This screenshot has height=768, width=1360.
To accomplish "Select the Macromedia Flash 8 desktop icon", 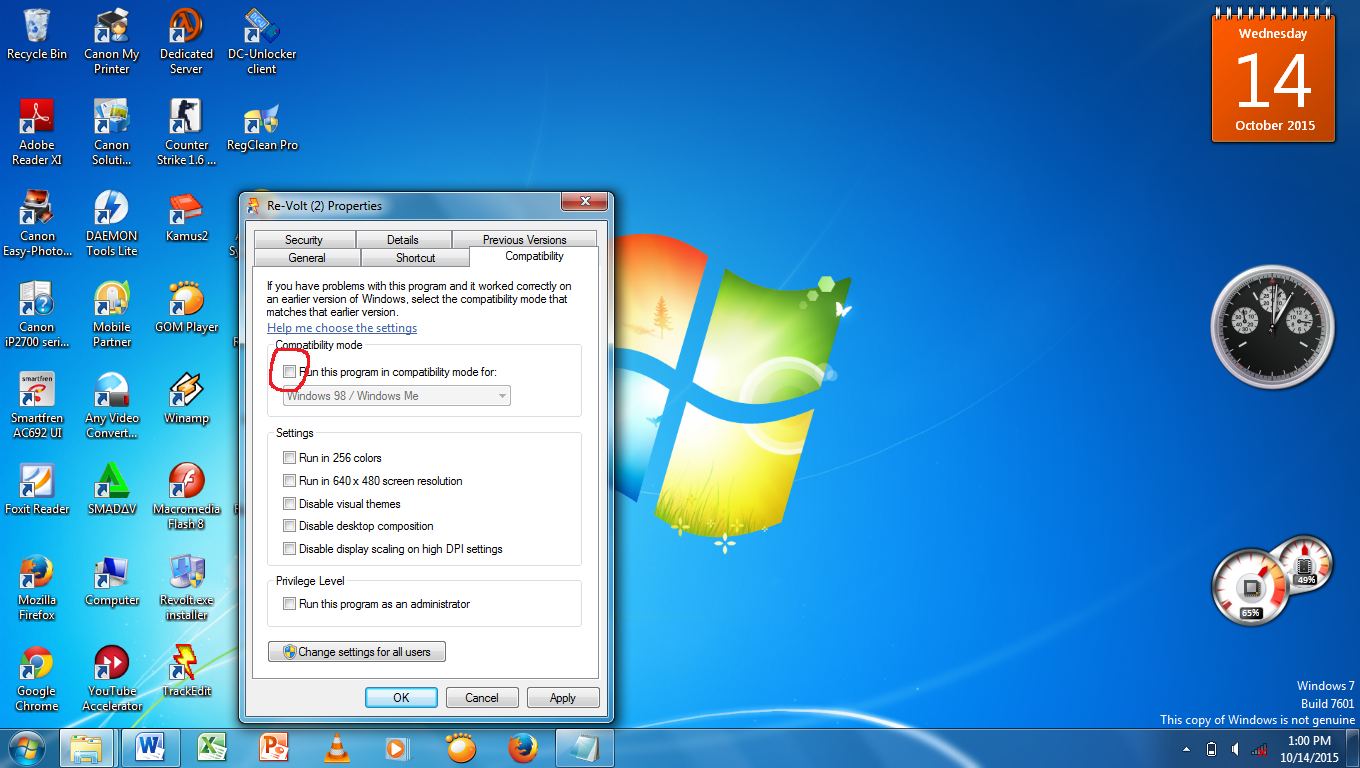I will coord(186,497).
